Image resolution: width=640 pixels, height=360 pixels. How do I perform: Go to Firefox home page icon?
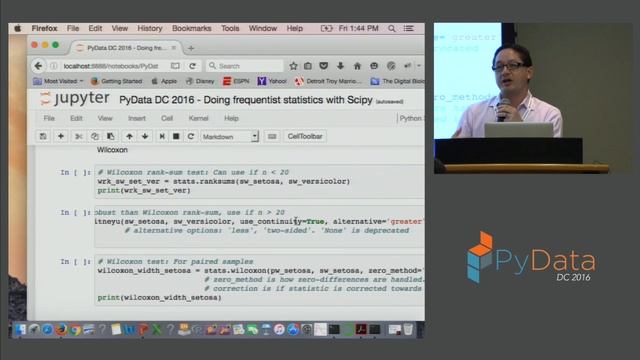(x=358, y=66)
